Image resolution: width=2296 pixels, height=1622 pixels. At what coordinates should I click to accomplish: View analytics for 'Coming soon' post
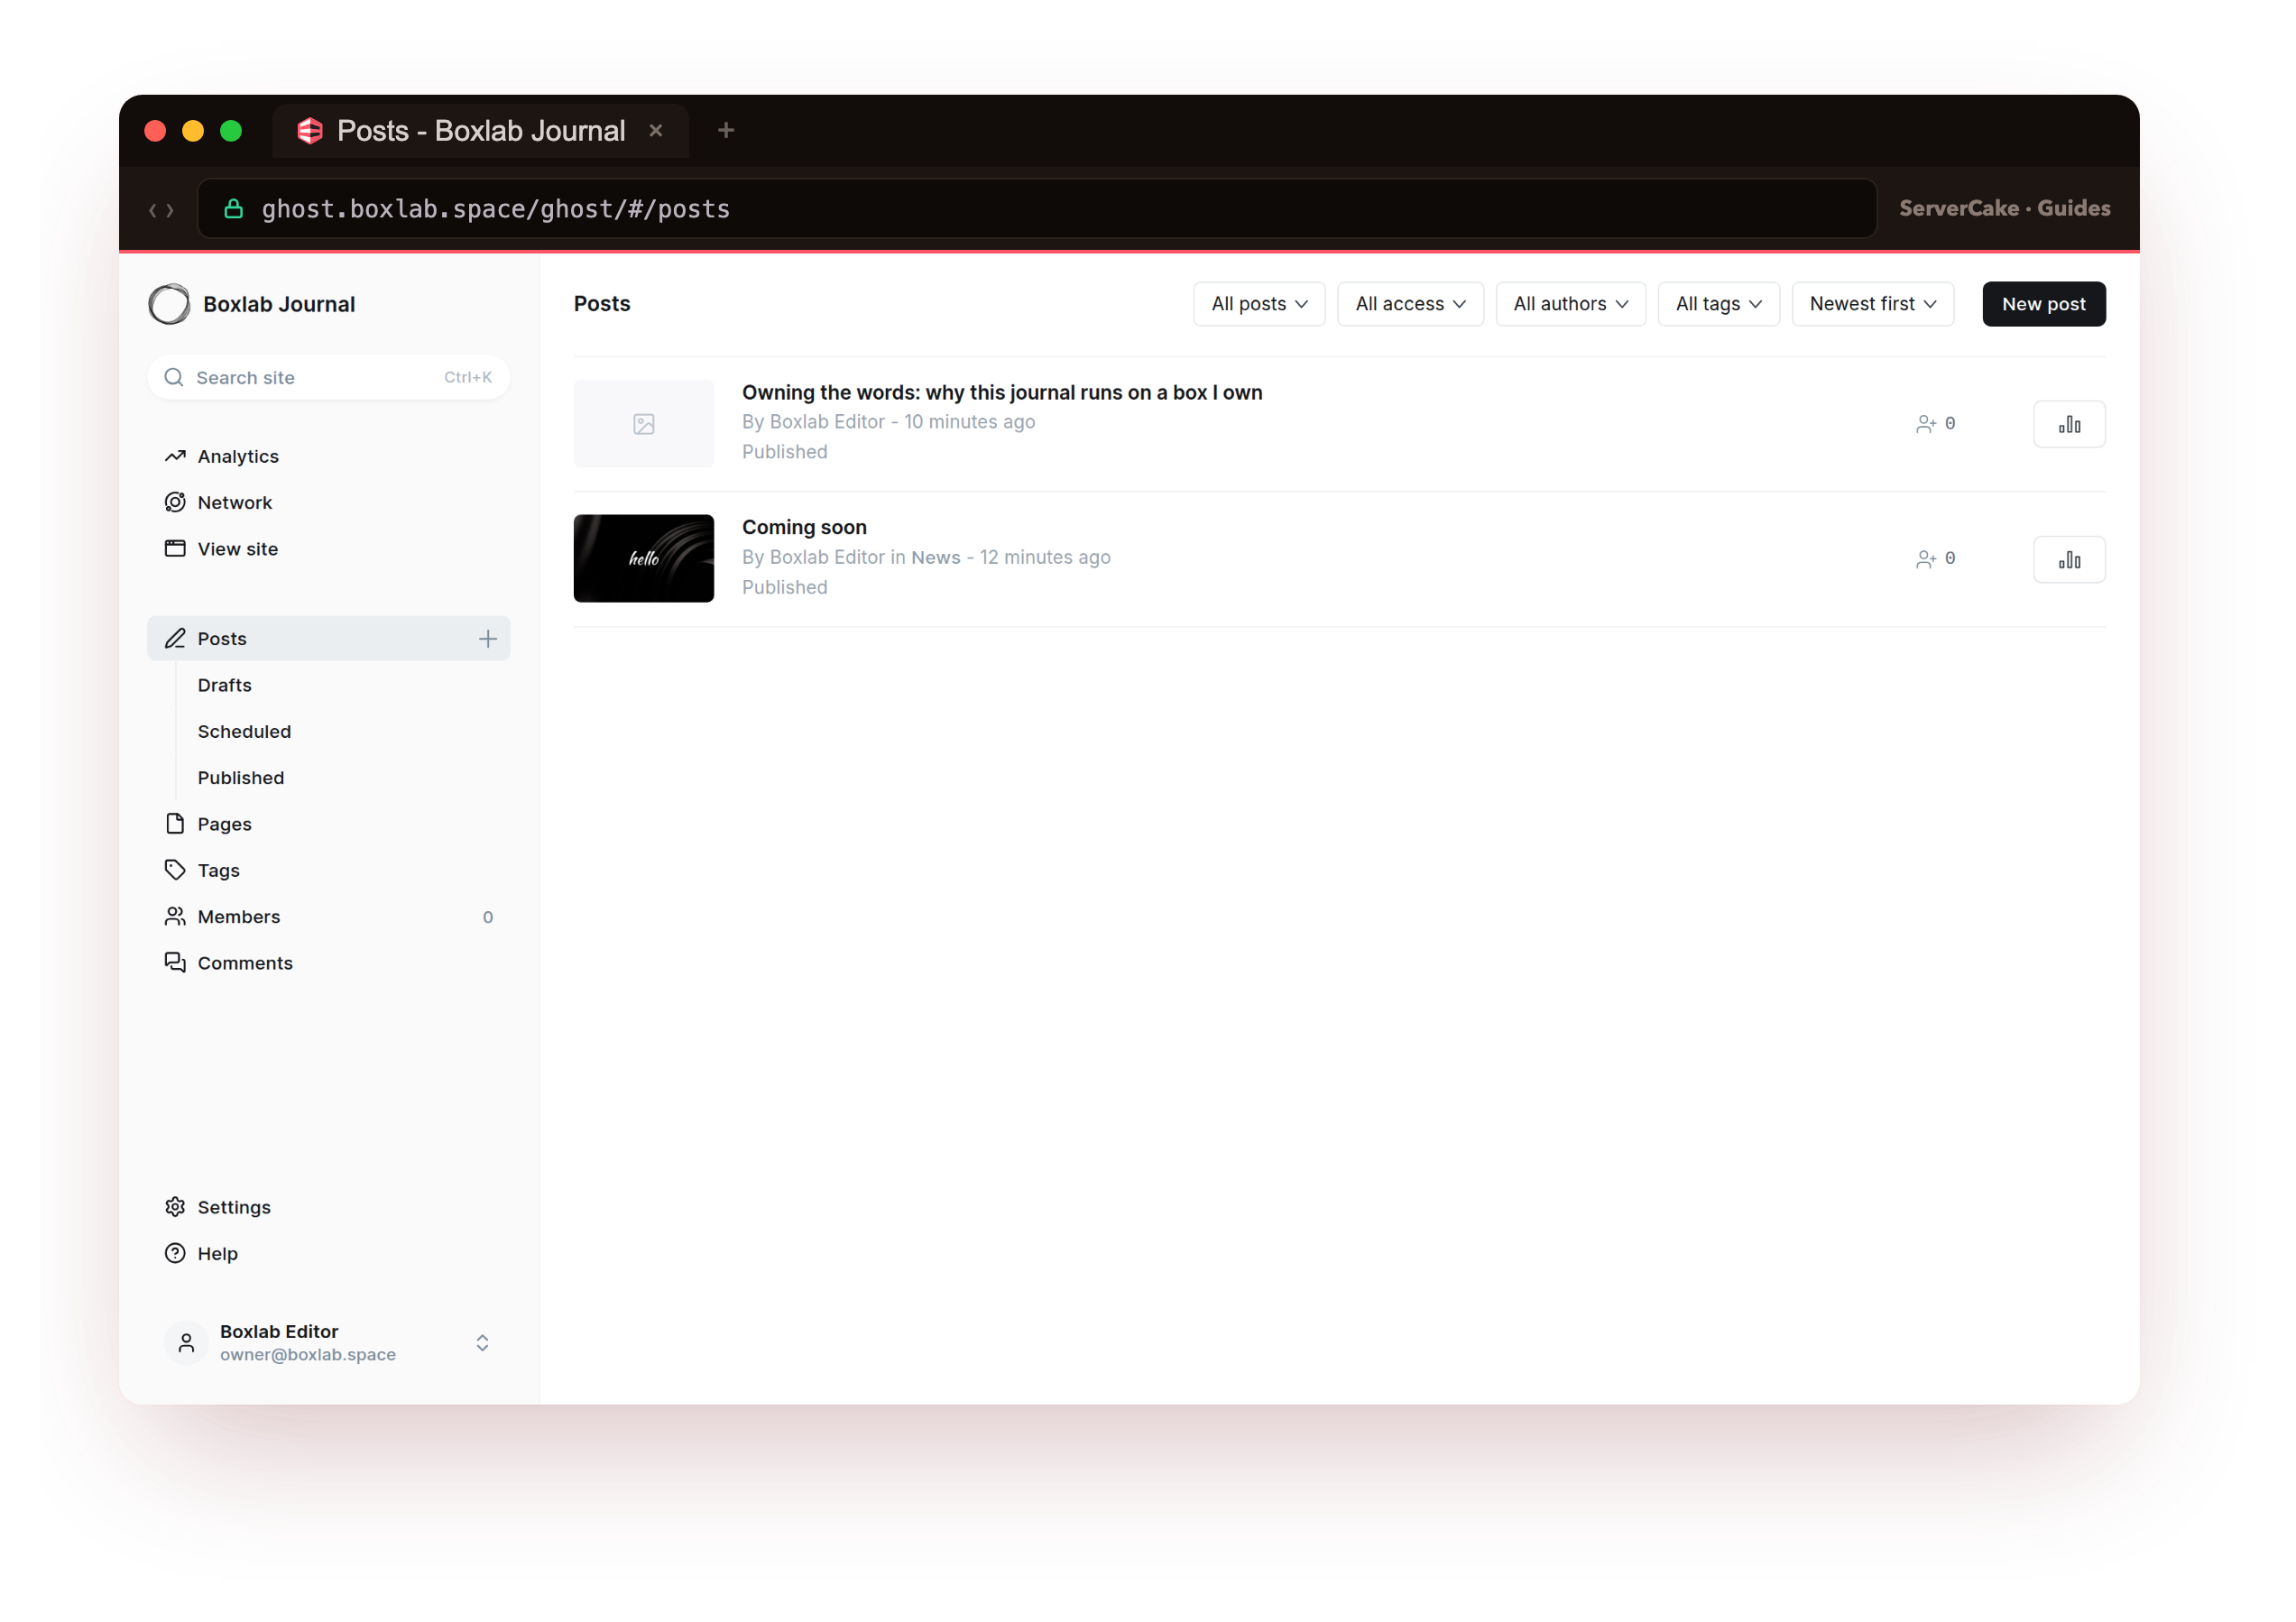click(2069, 559)
